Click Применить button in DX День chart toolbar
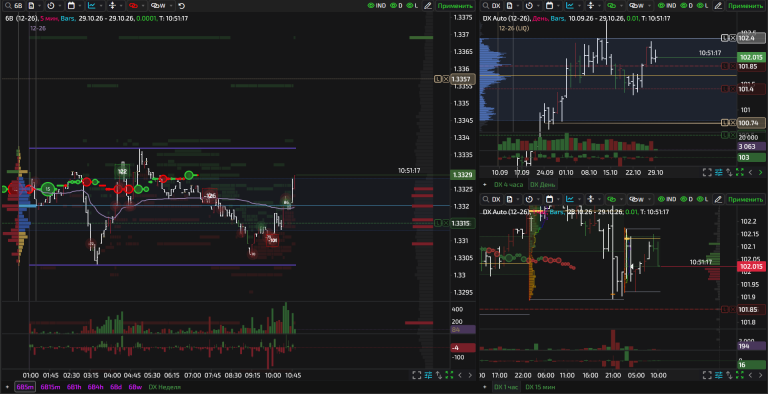The height and width of the screenshot is (394, 768). pos(745,6)
